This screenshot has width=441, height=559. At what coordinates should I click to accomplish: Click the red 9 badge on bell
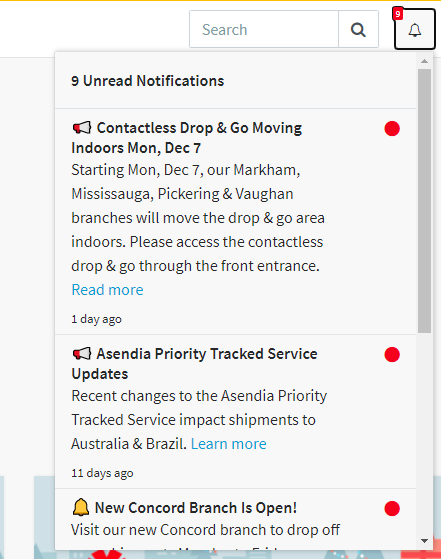coord(398,14)
